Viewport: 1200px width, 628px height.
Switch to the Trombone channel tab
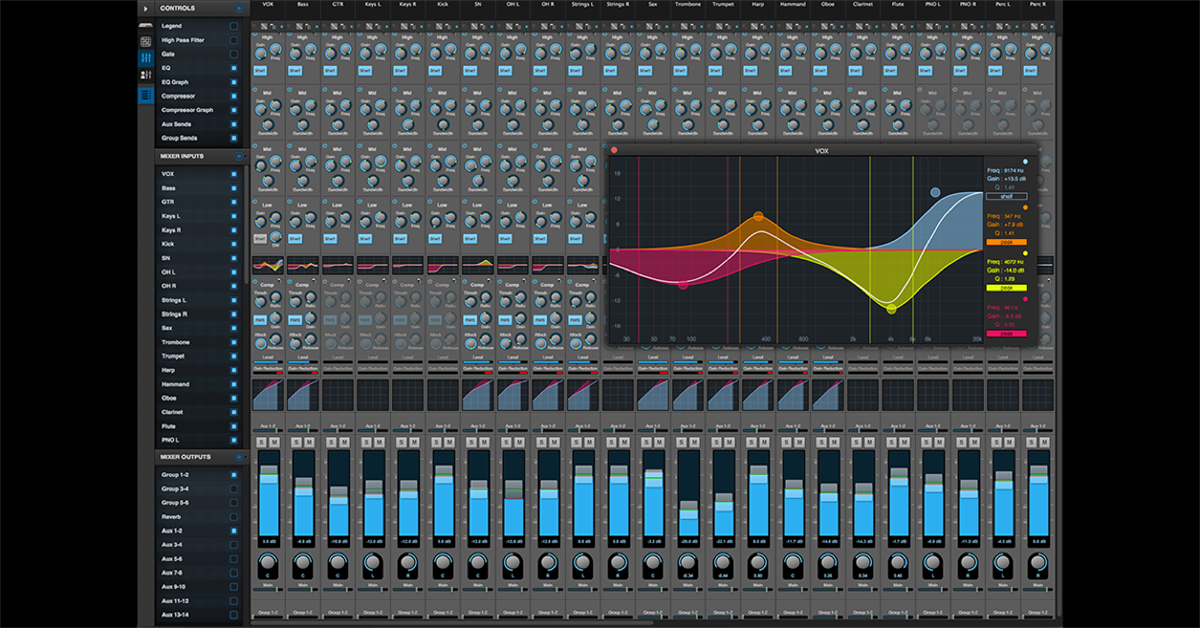pos(688,5)
